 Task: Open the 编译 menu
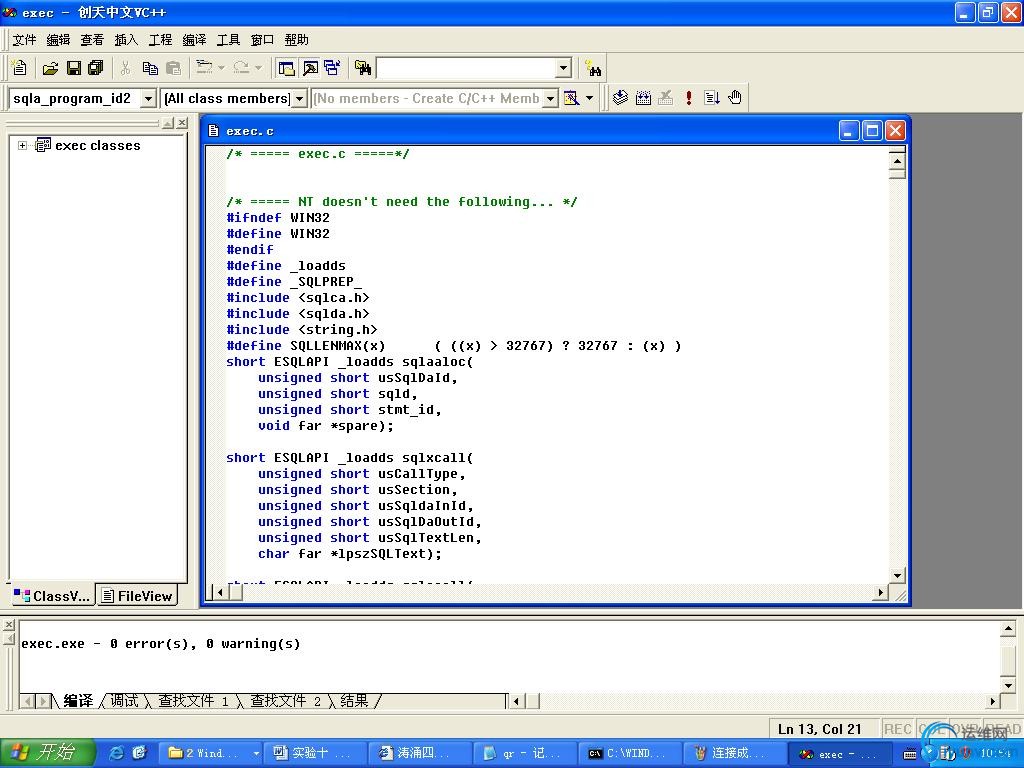coord(194,40)
